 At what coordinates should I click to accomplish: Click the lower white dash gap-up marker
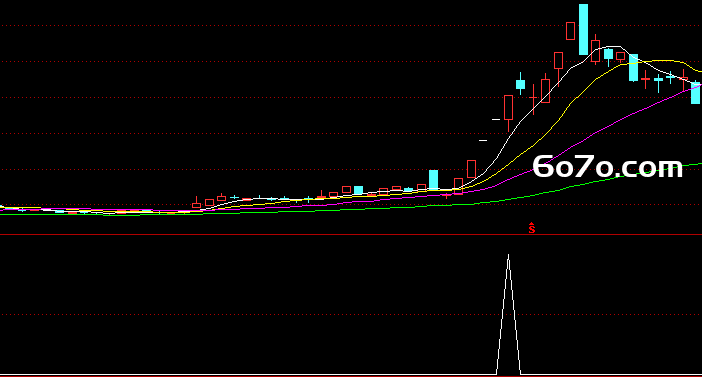pyautogui.click(x=483, y=141)
